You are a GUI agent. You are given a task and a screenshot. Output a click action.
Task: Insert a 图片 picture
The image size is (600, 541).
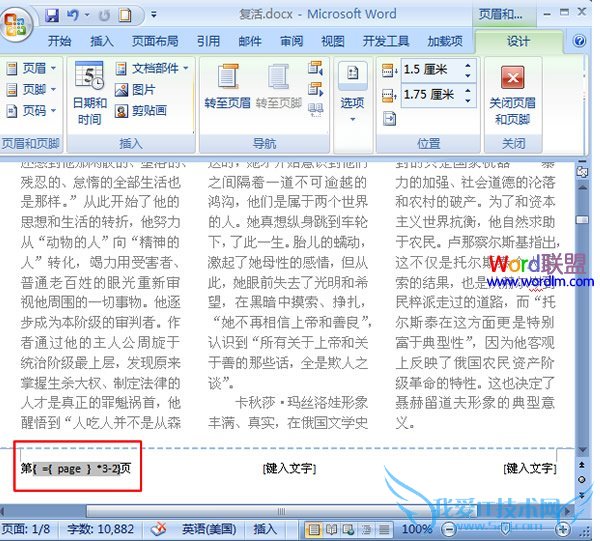point(135,90)
